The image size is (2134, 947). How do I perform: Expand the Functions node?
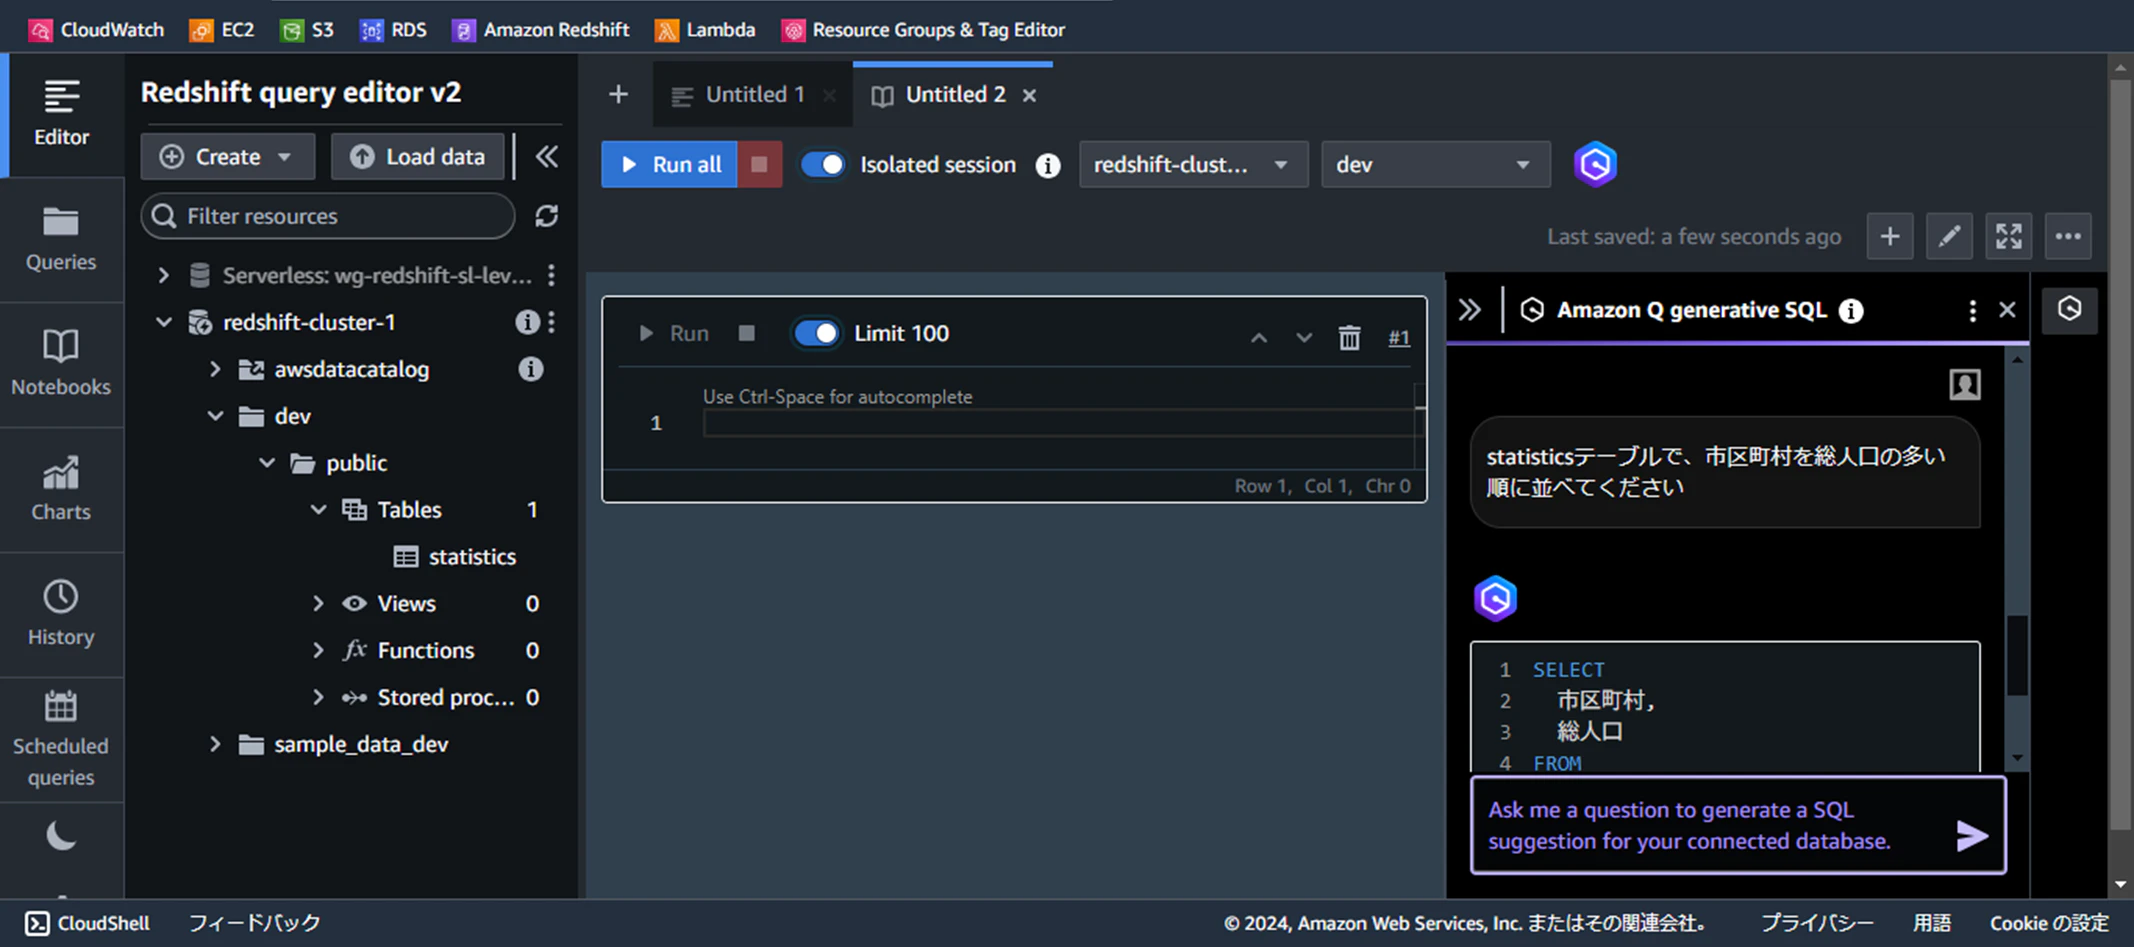click(318, 651)
